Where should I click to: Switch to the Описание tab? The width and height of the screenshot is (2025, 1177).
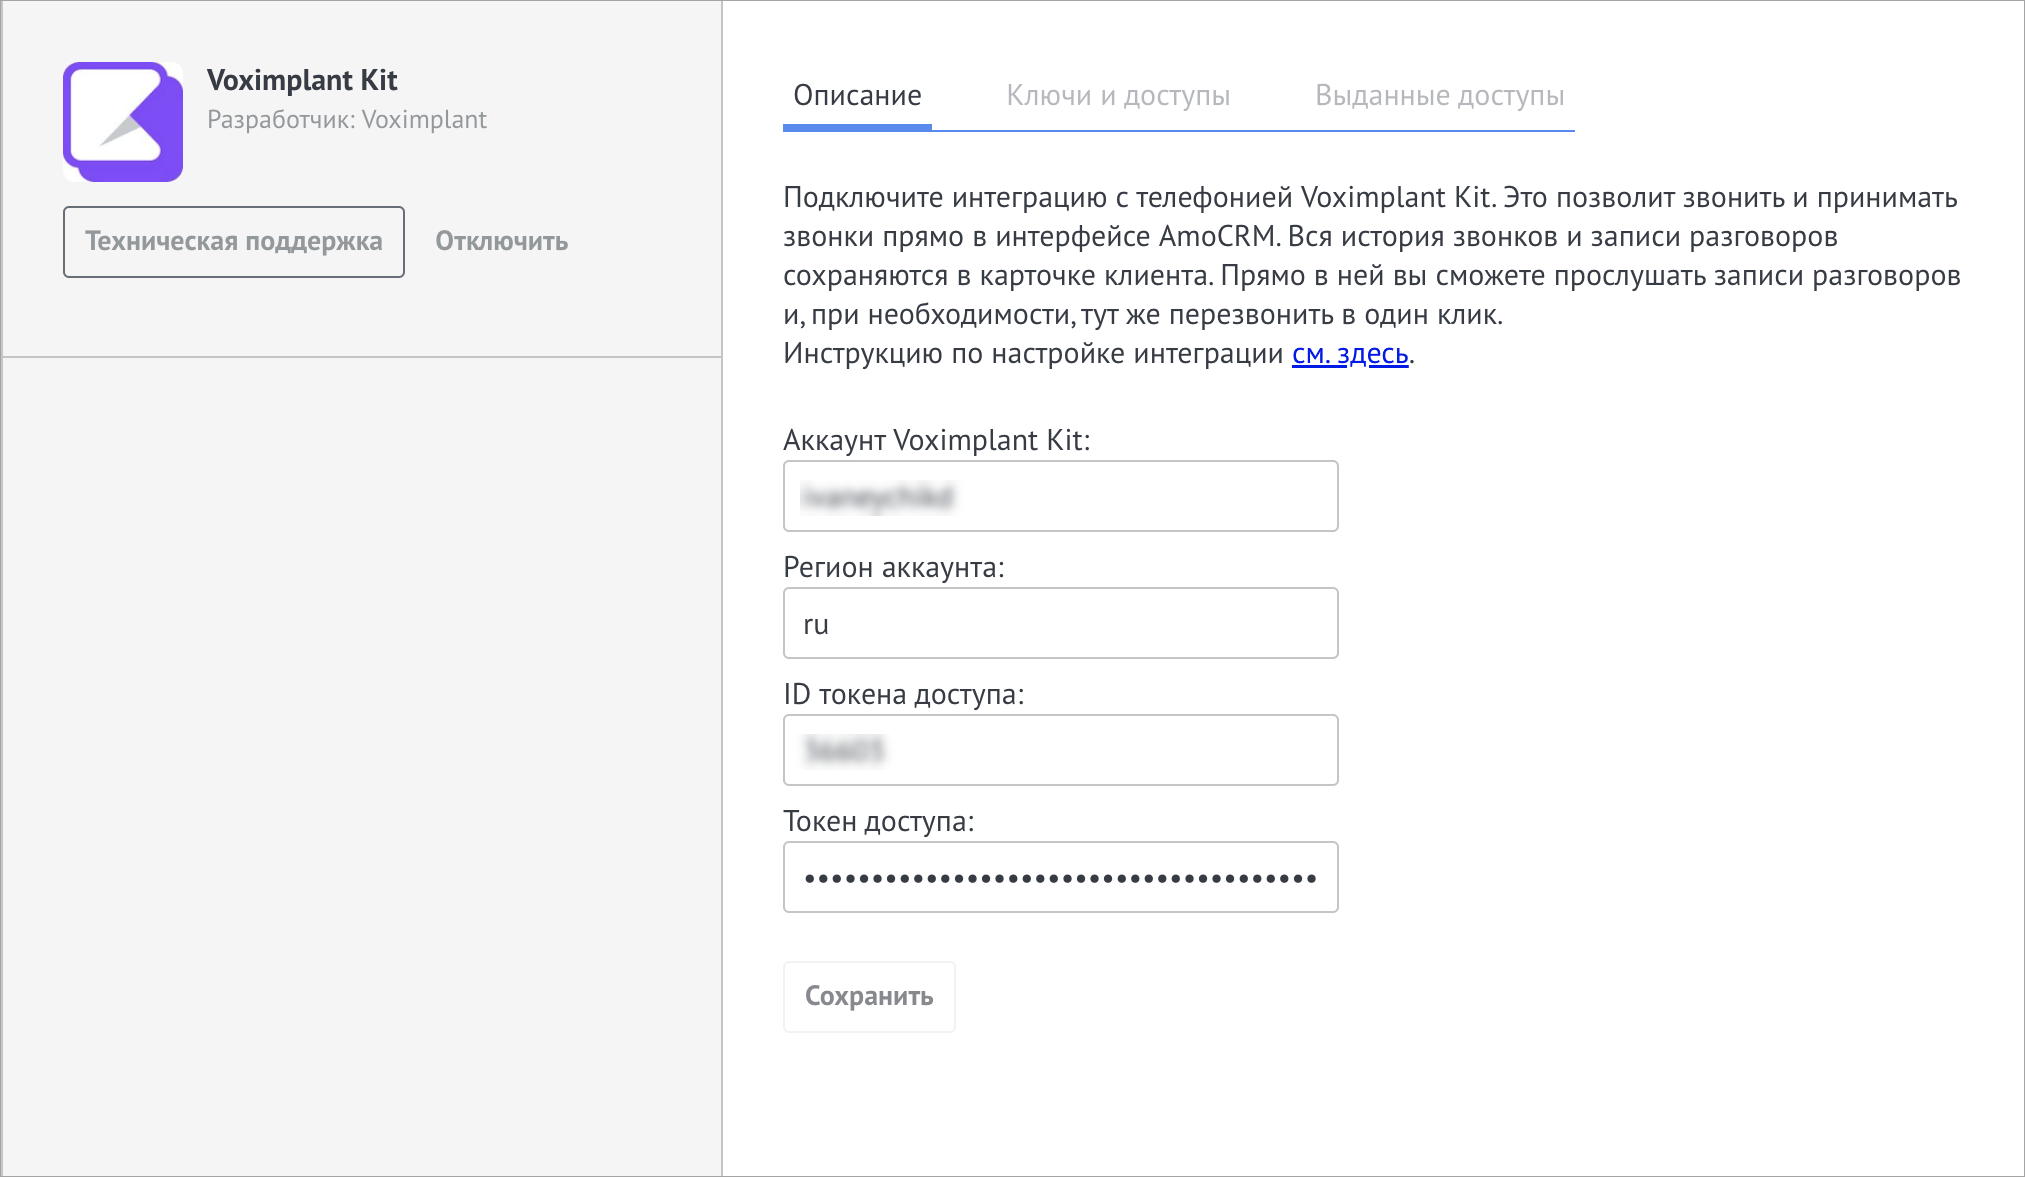pyautogui.click(x=858, y=96)
